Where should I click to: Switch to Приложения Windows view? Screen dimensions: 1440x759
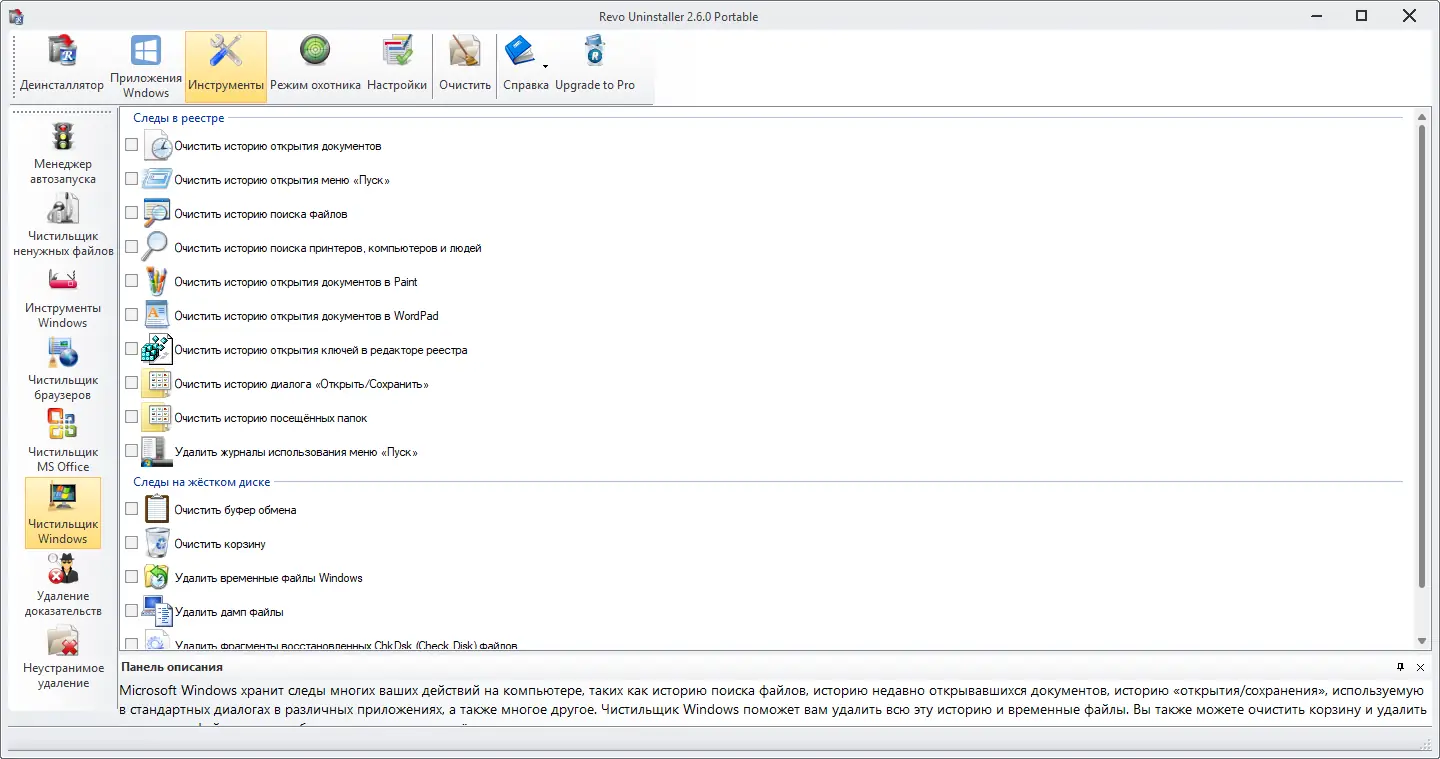pyautogui.click(x=146, y=66)
